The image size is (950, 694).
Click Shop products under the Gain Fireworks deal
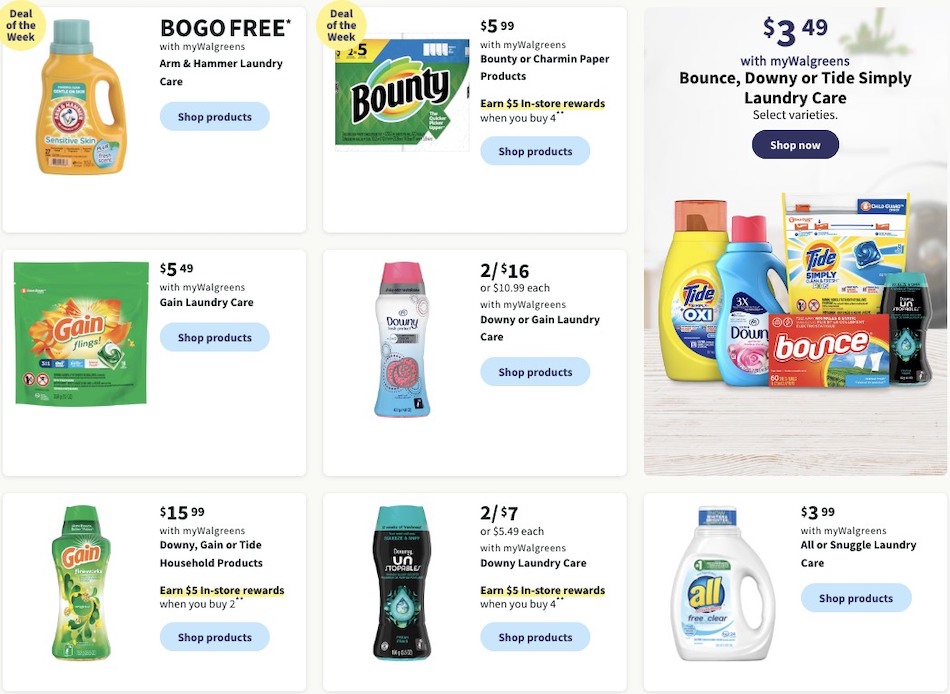tap(214, 636)
